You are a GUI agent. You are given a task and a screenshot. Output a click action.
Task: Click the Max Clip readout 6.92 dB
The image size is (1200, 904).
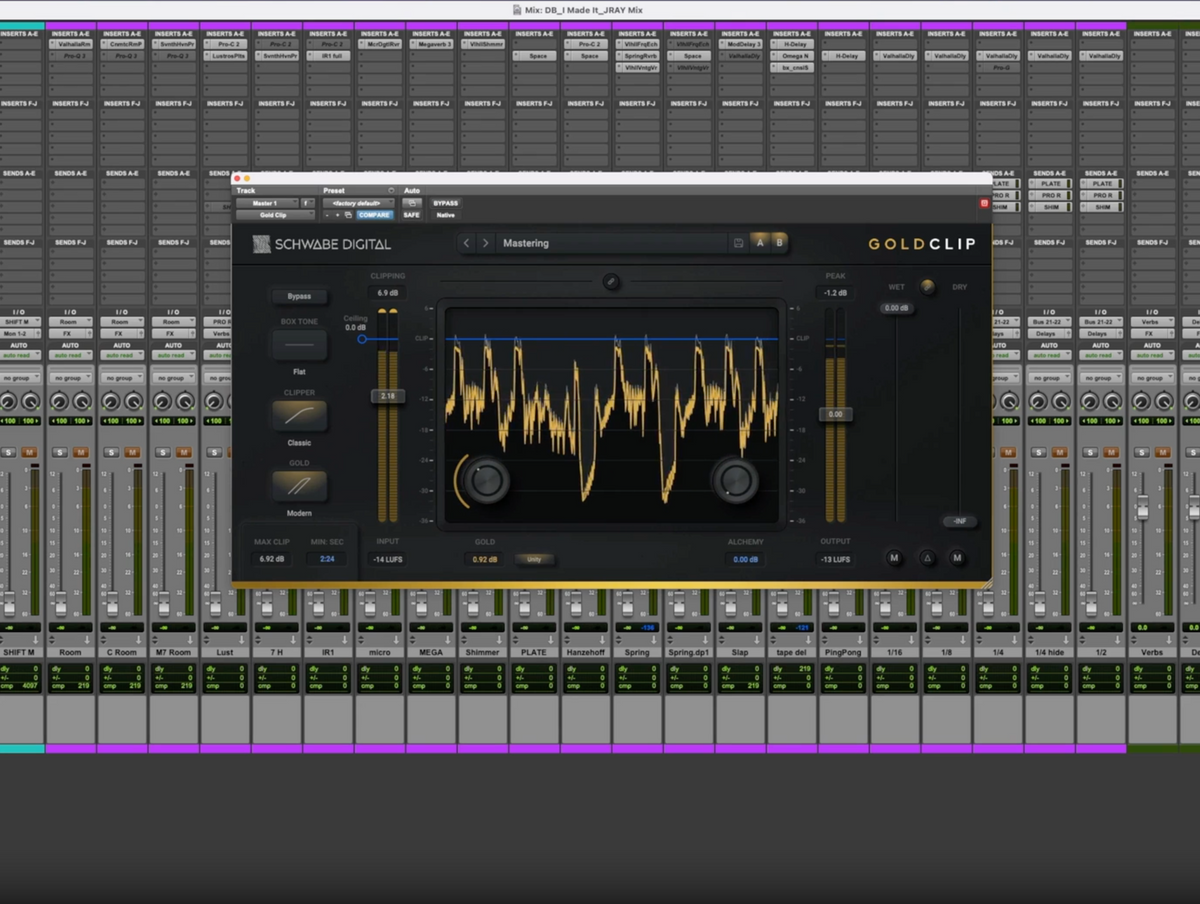pyautogui.click(x=272, y=559)
